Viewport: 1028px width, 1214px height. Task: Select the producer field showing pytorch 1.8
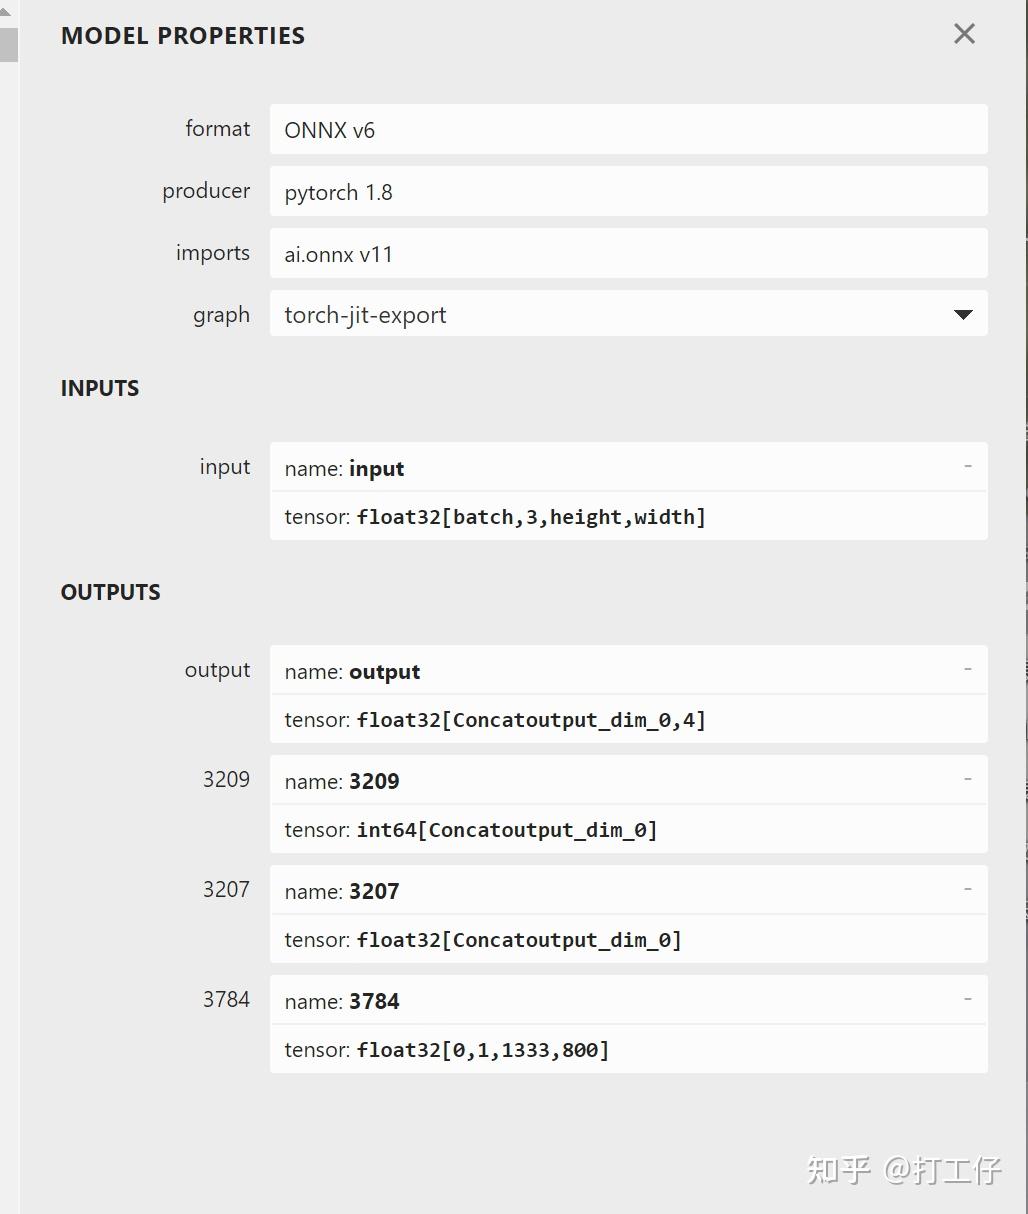click(x=627, y=191)
